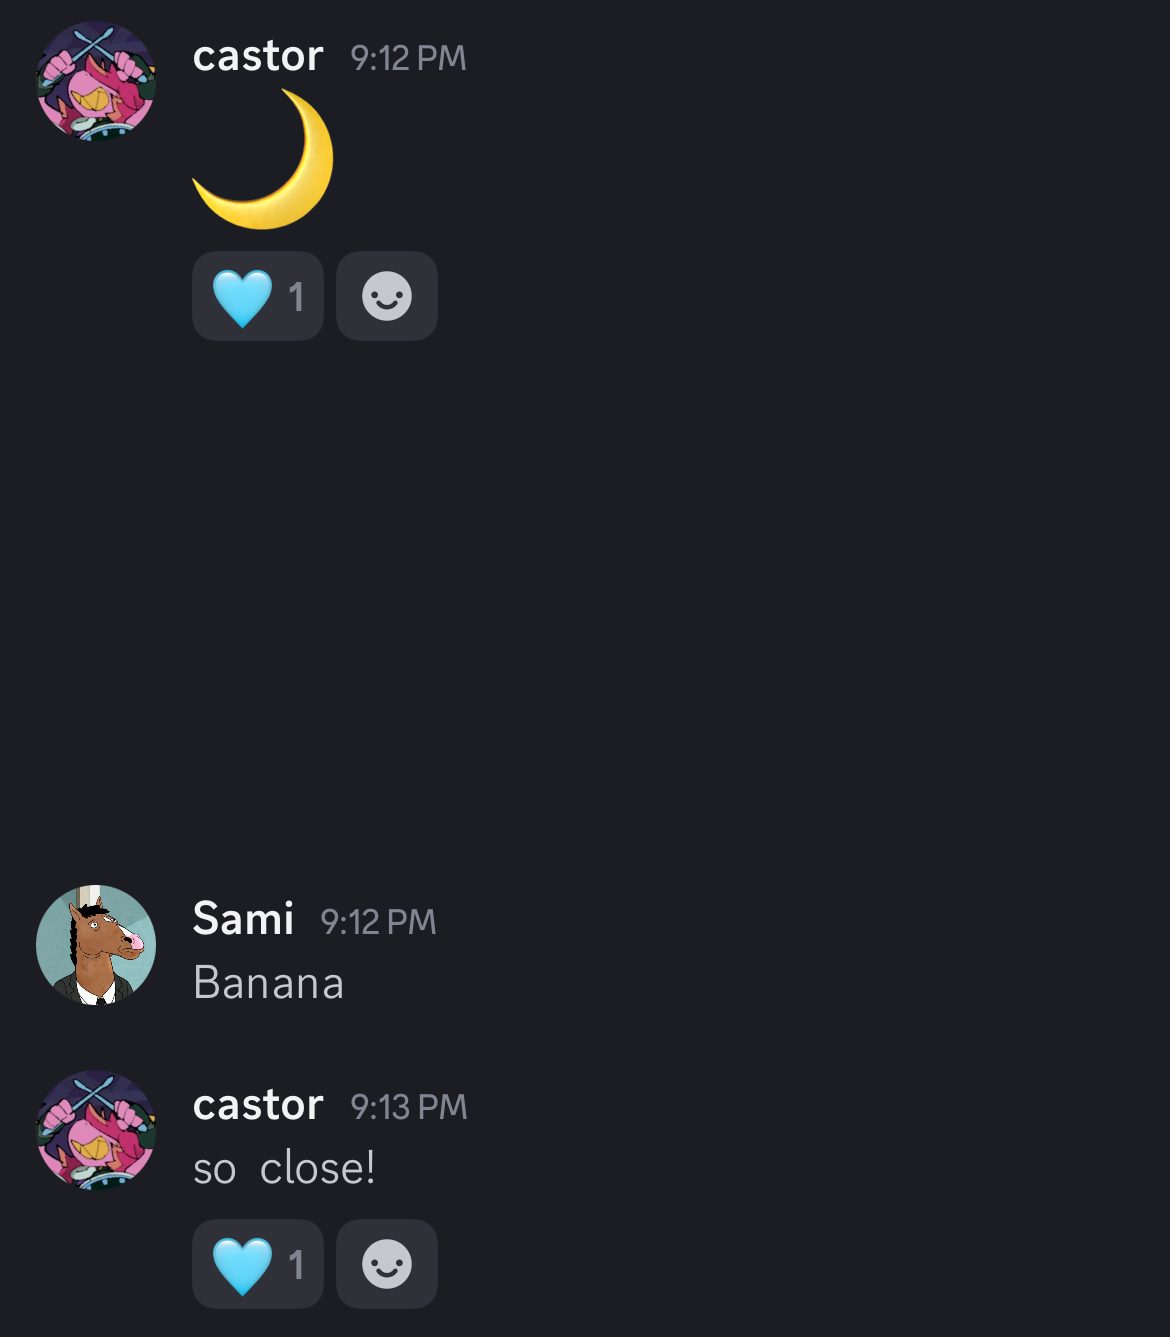1170x1337 pixels.
Task: Click the 9:13 PM timestamp
Action: pos(408,1107)
